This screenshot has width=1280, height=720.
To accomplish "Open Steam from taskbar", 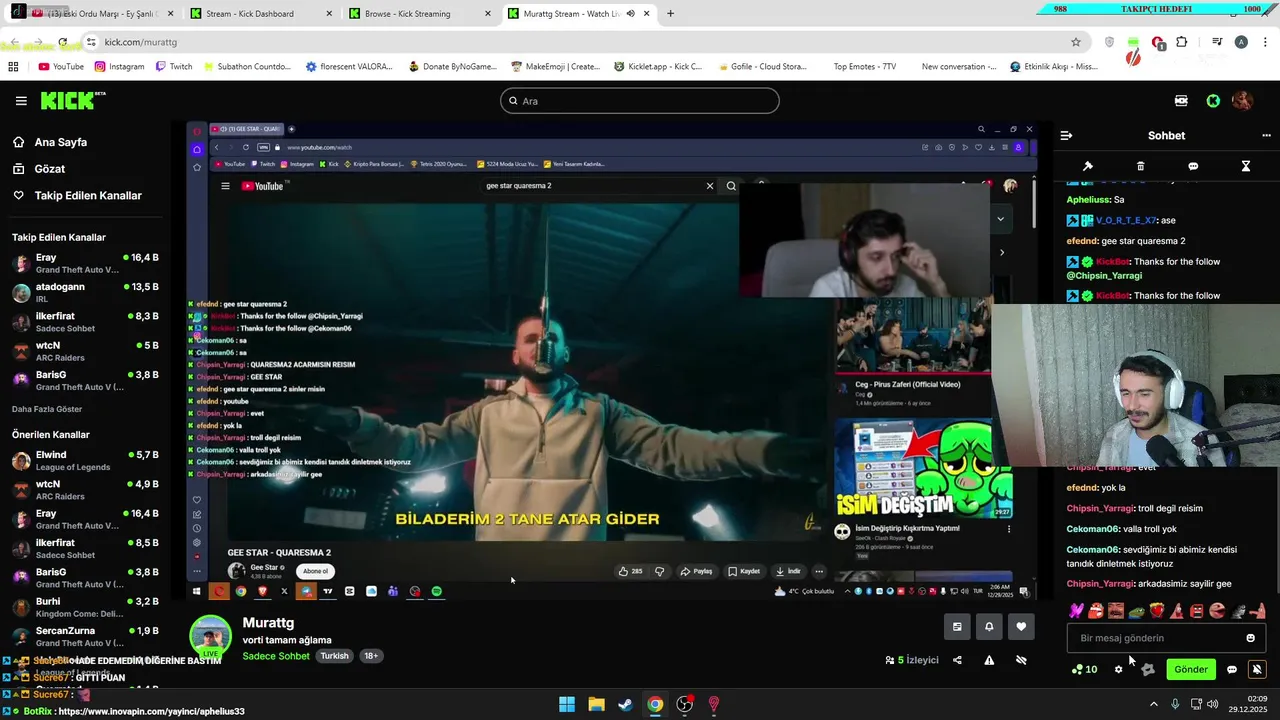I will [x=625, y=704].
